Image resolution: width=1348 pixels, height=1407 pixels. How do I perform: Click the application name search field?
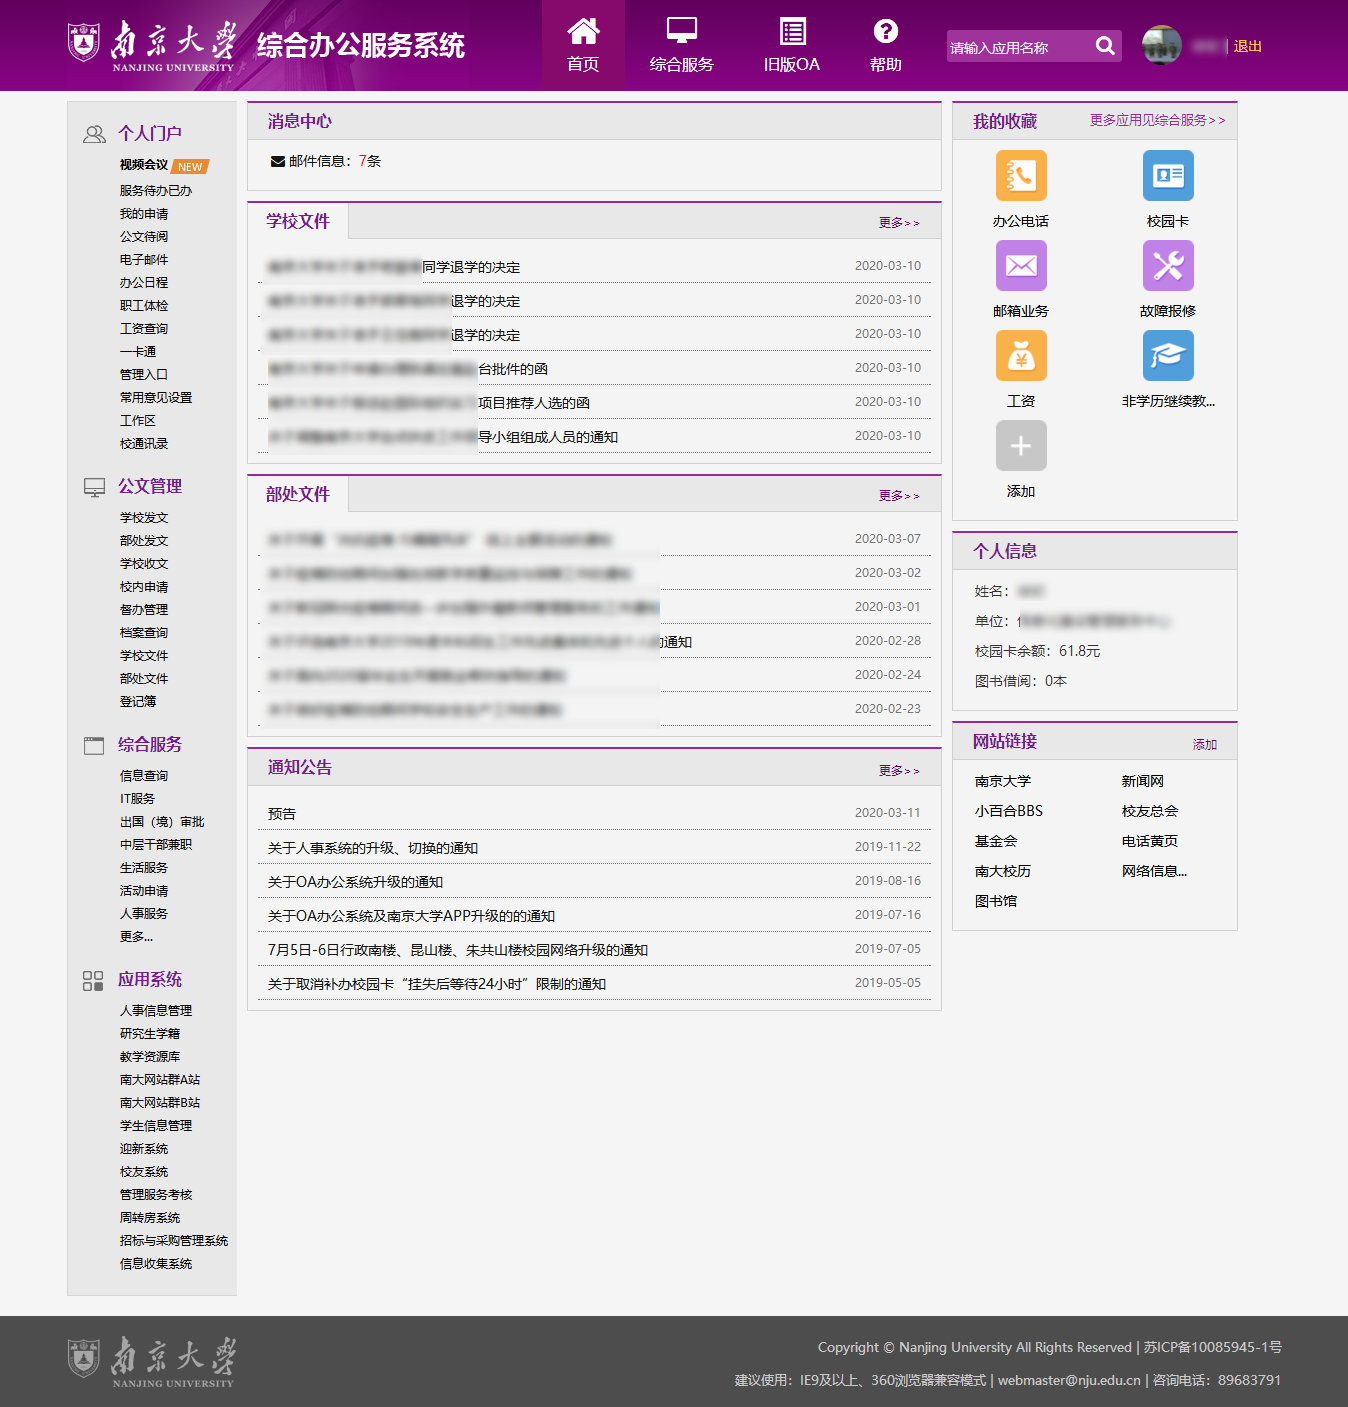pyautogui.click(x=1016, y=47)
